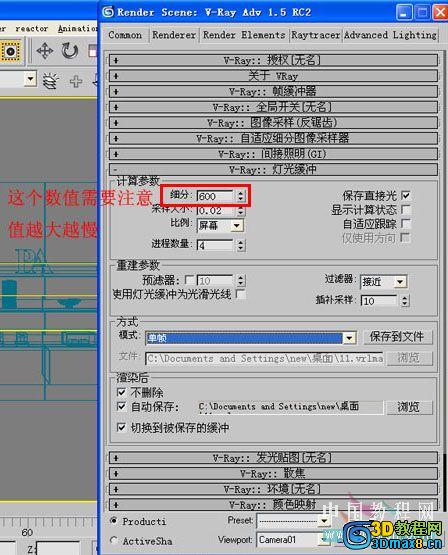Click the plus create icon in 3ds Max
The height and width of the screenshot is (555, 448).
coord(76,81)
